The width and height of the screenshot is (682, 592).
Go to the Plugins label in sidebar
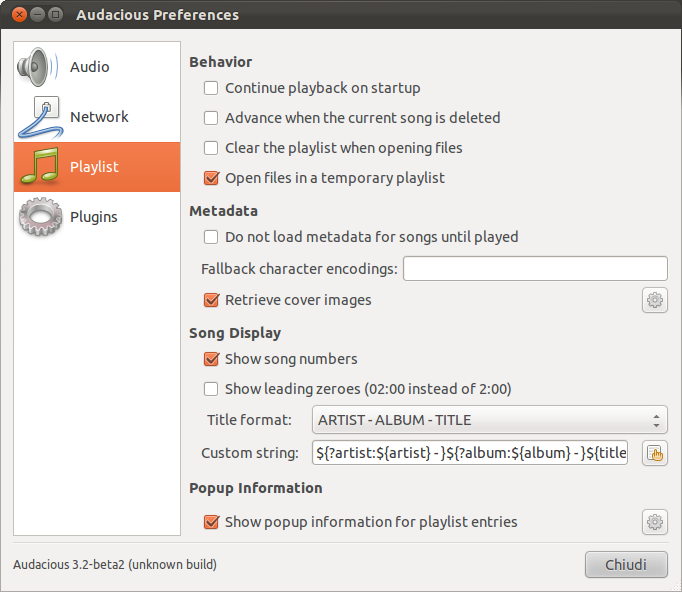tap(94, 217)
